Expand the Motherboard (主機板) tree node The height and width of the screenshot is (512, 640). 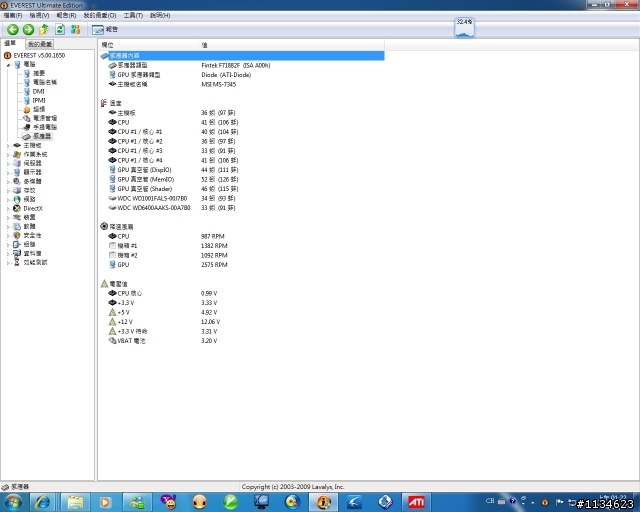click(8, 145)
